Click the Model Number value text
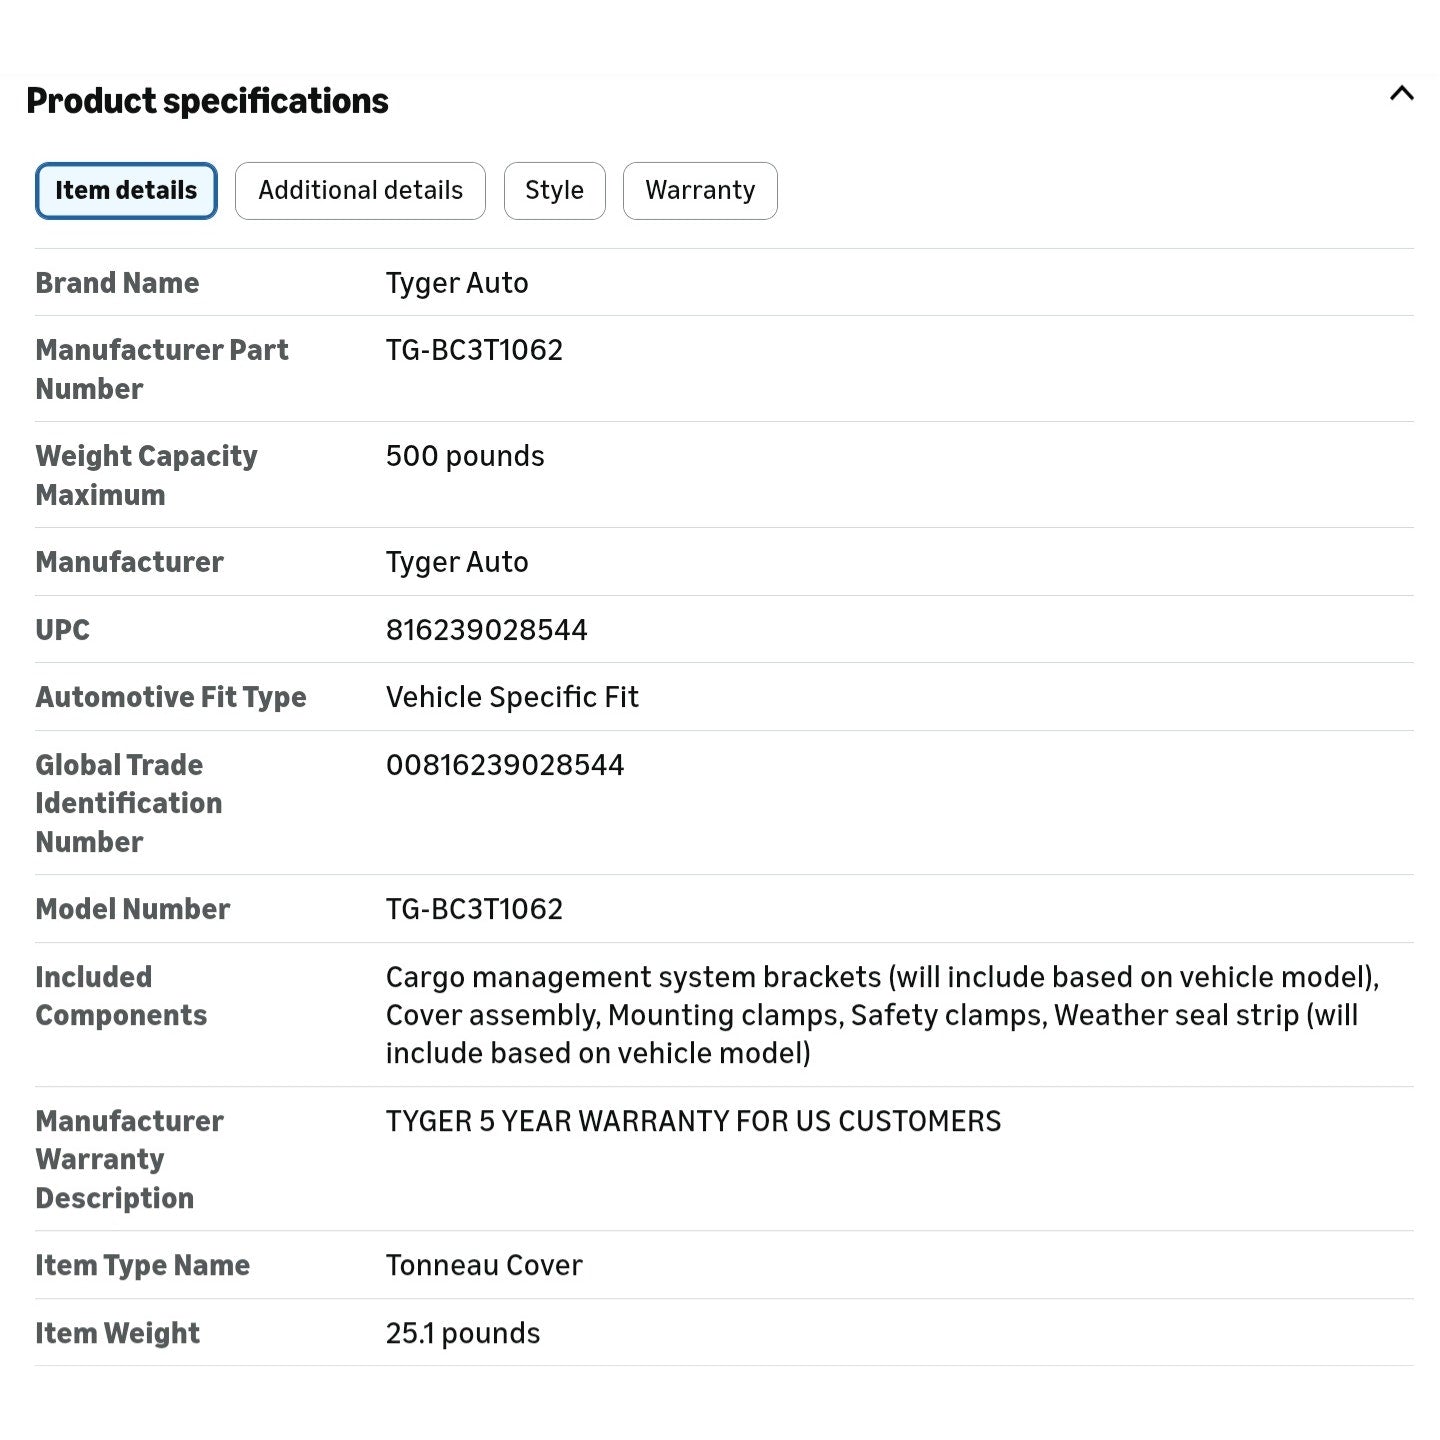Viewport: 1440px width, 1440px height. click(474, 909)
